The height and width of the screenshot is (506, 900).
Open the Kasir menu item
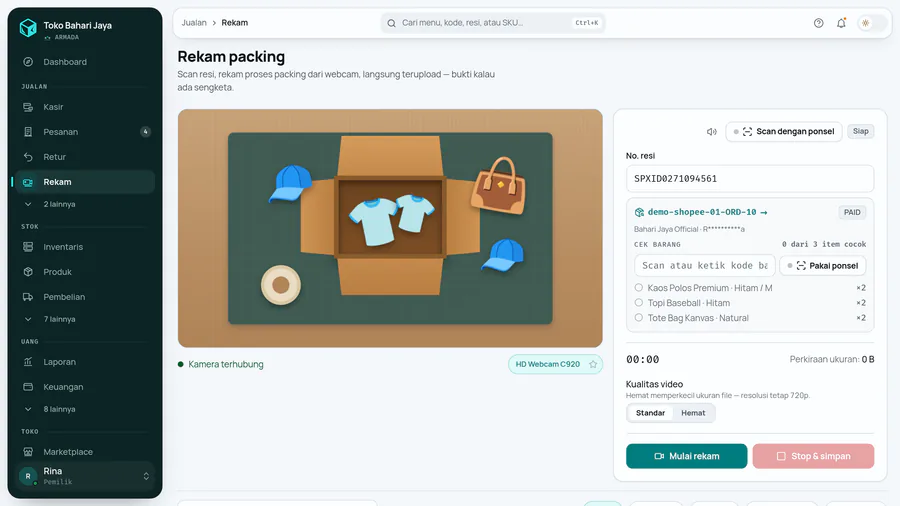[84, 107]
